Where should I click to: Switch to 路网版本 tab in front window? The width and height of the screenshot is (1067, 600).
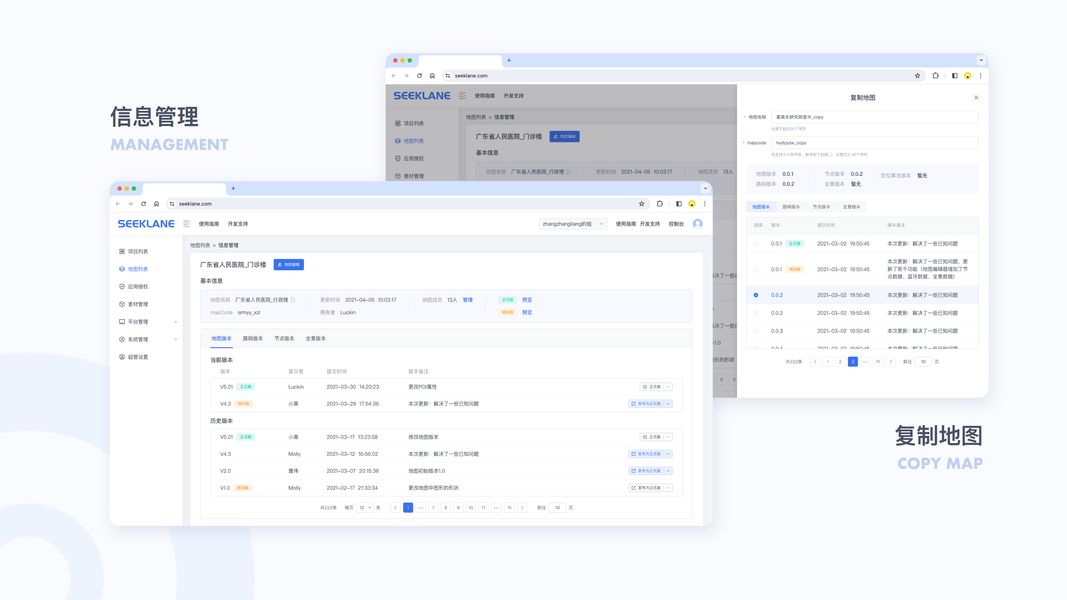(252, 338)
